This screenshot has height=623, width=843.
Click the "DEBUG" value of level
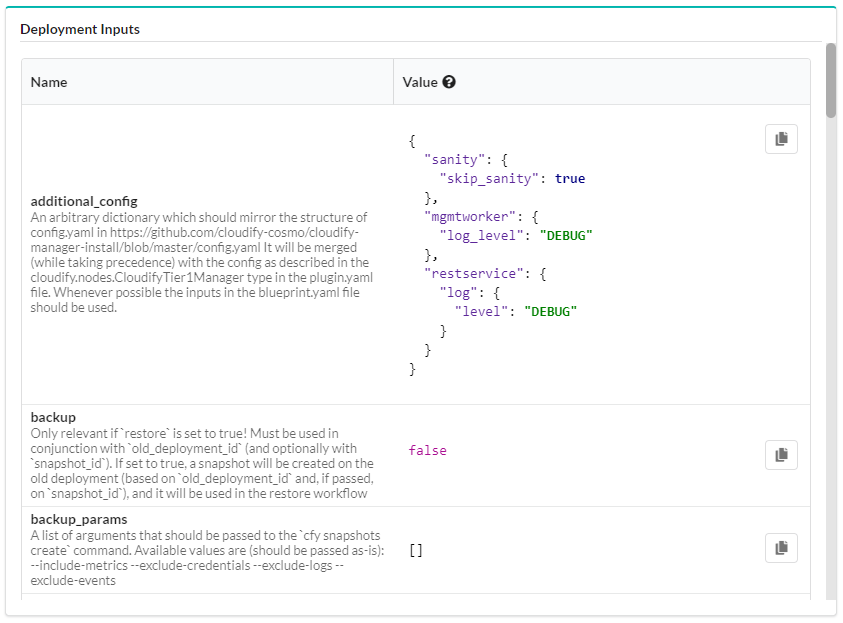[551, 312]
